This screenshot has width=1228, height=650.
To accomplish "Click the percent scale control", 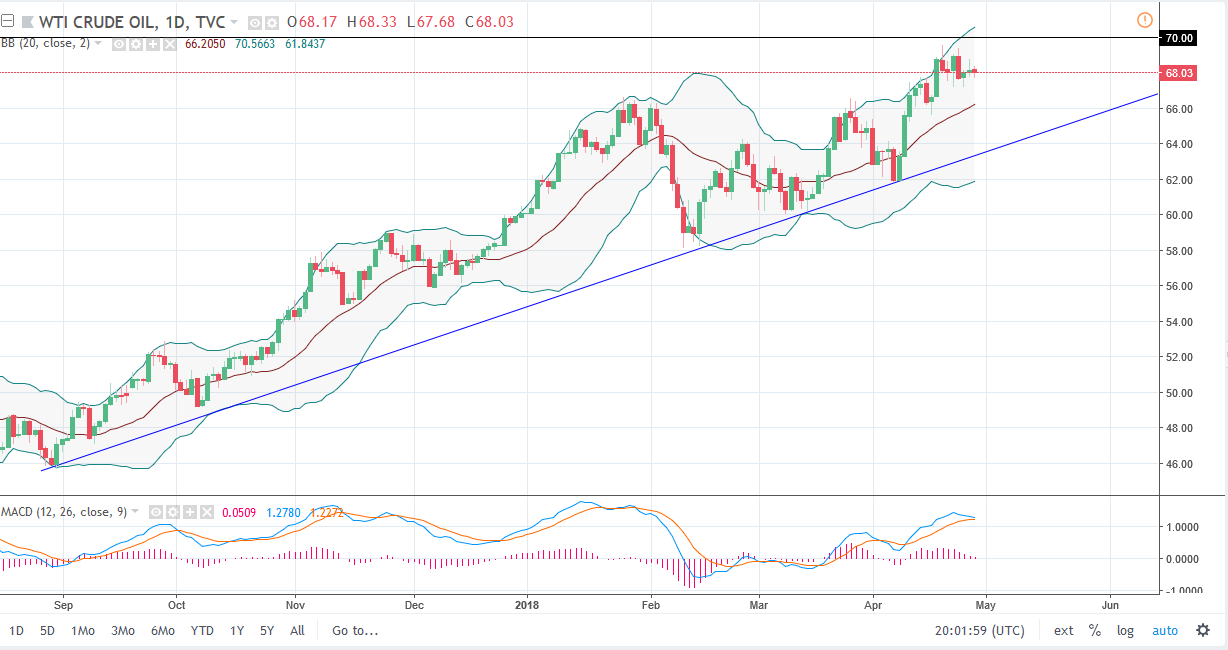I will (x=1094, y=631).
